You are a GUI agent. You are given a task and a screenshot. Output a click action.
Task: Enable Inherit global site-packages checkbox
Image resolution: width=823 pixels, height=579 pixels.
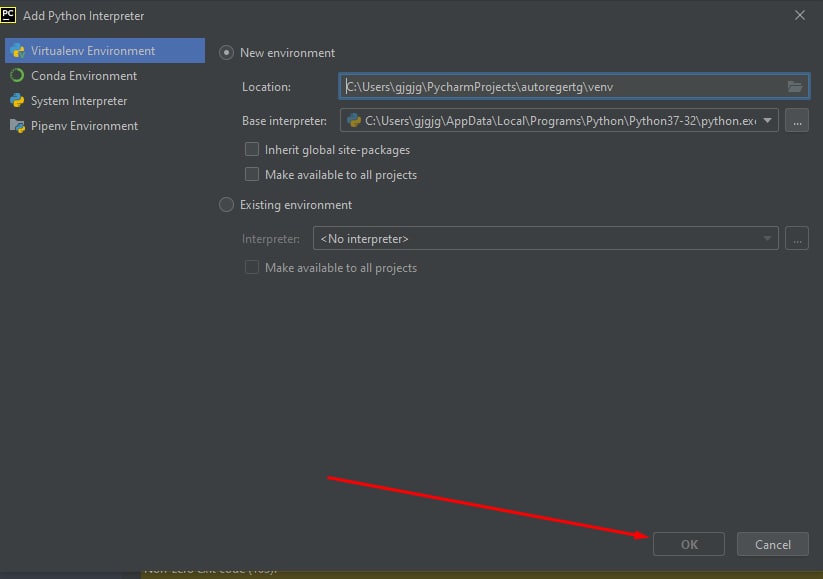(x=252, y=149)
